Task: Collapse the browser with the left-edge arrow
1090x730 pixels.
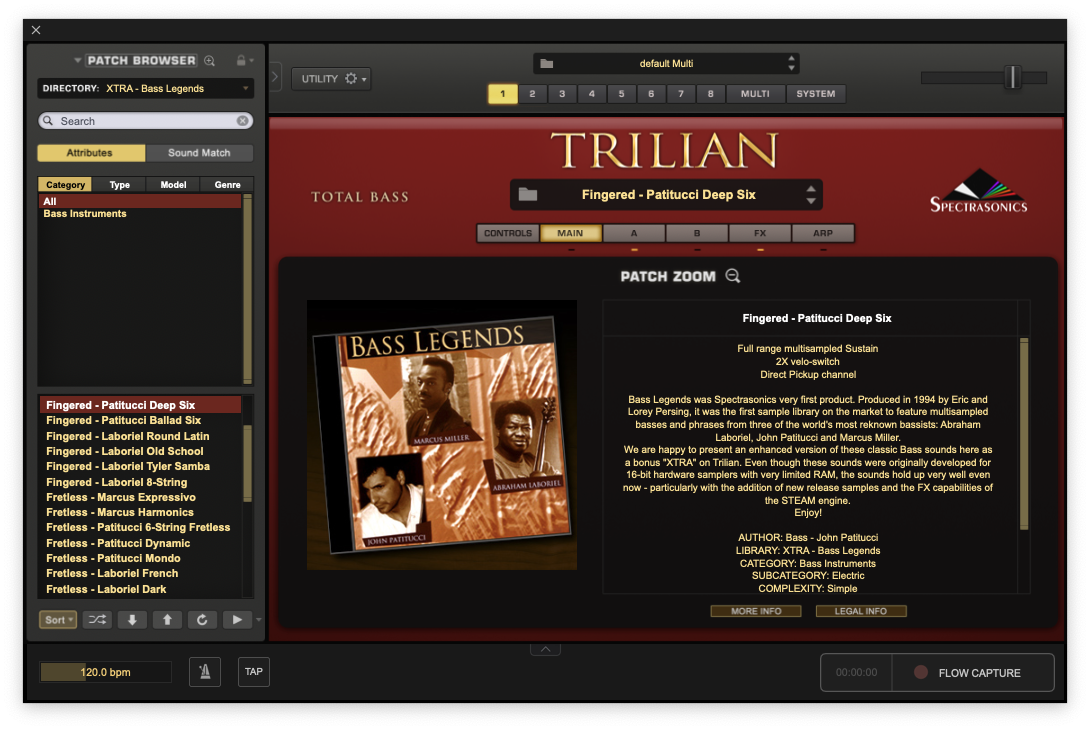Action: click(275, 76)
